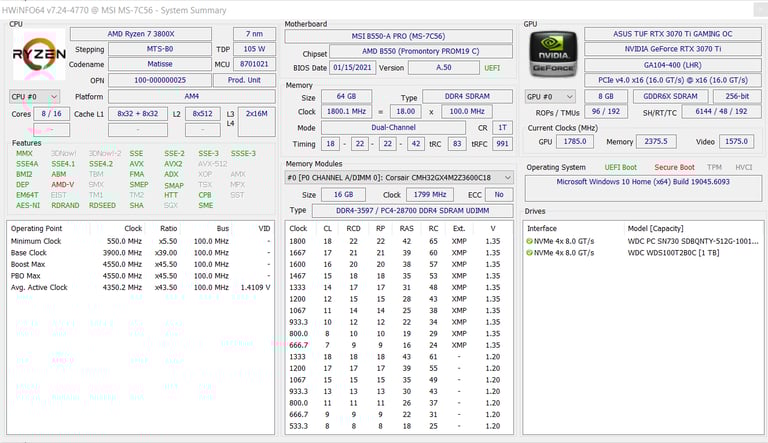Click the Stepping value MTS-B0

tap(160, 49)
